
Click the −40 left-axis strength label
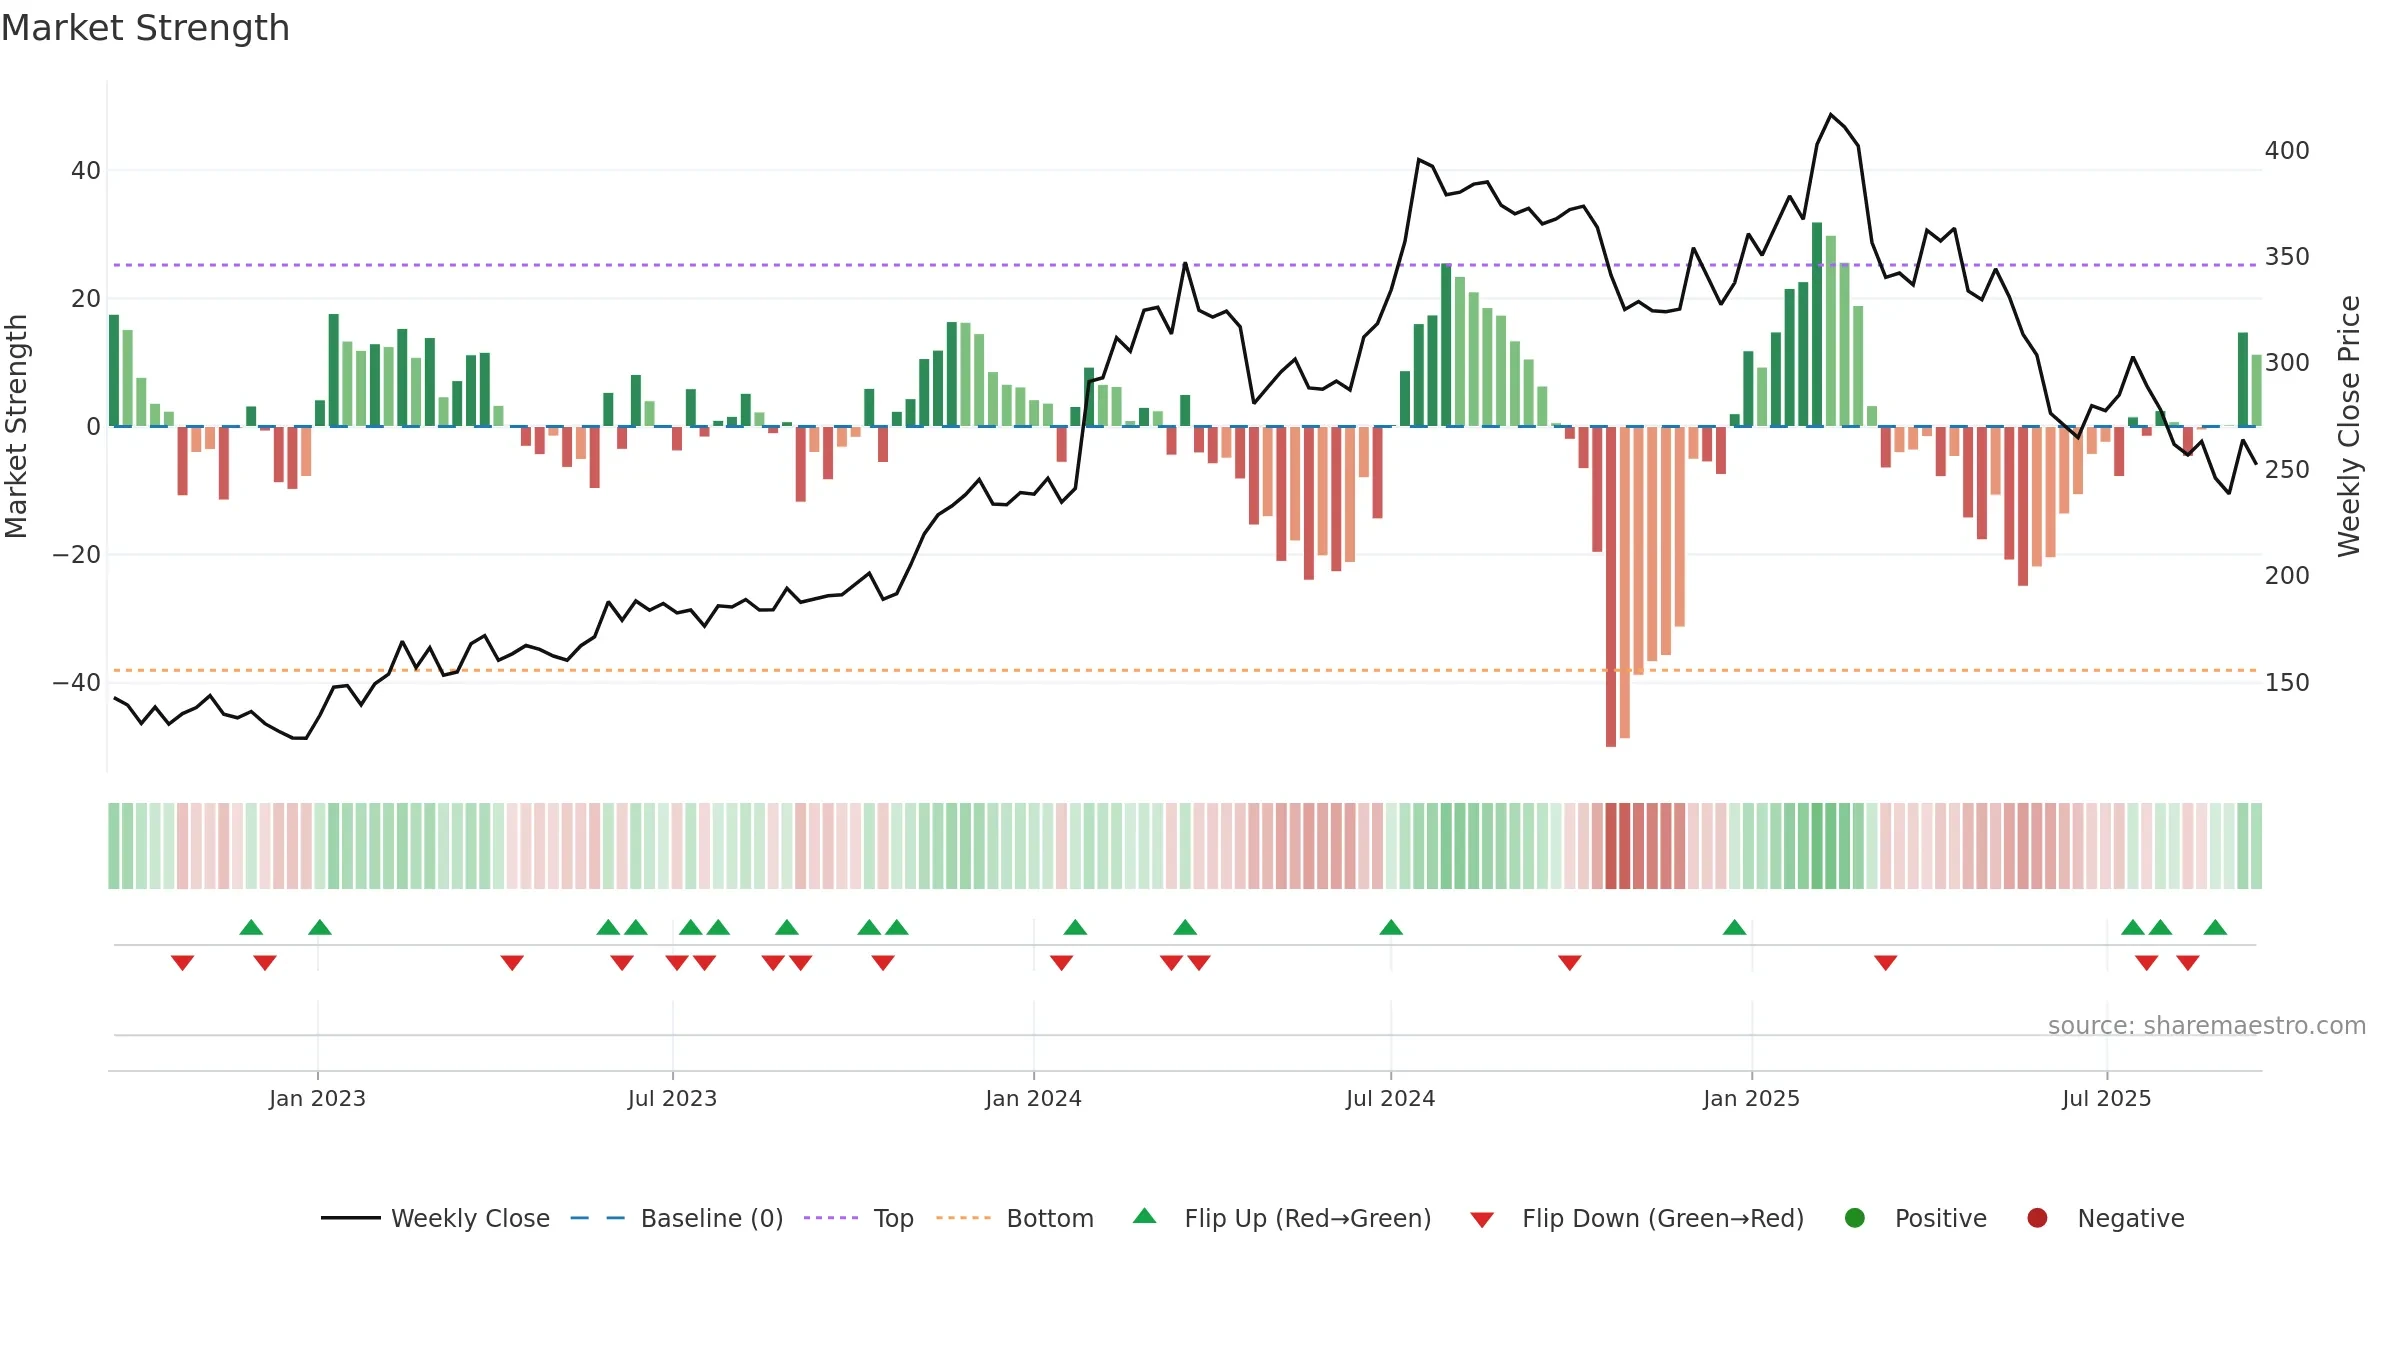[x=77, y=683]
